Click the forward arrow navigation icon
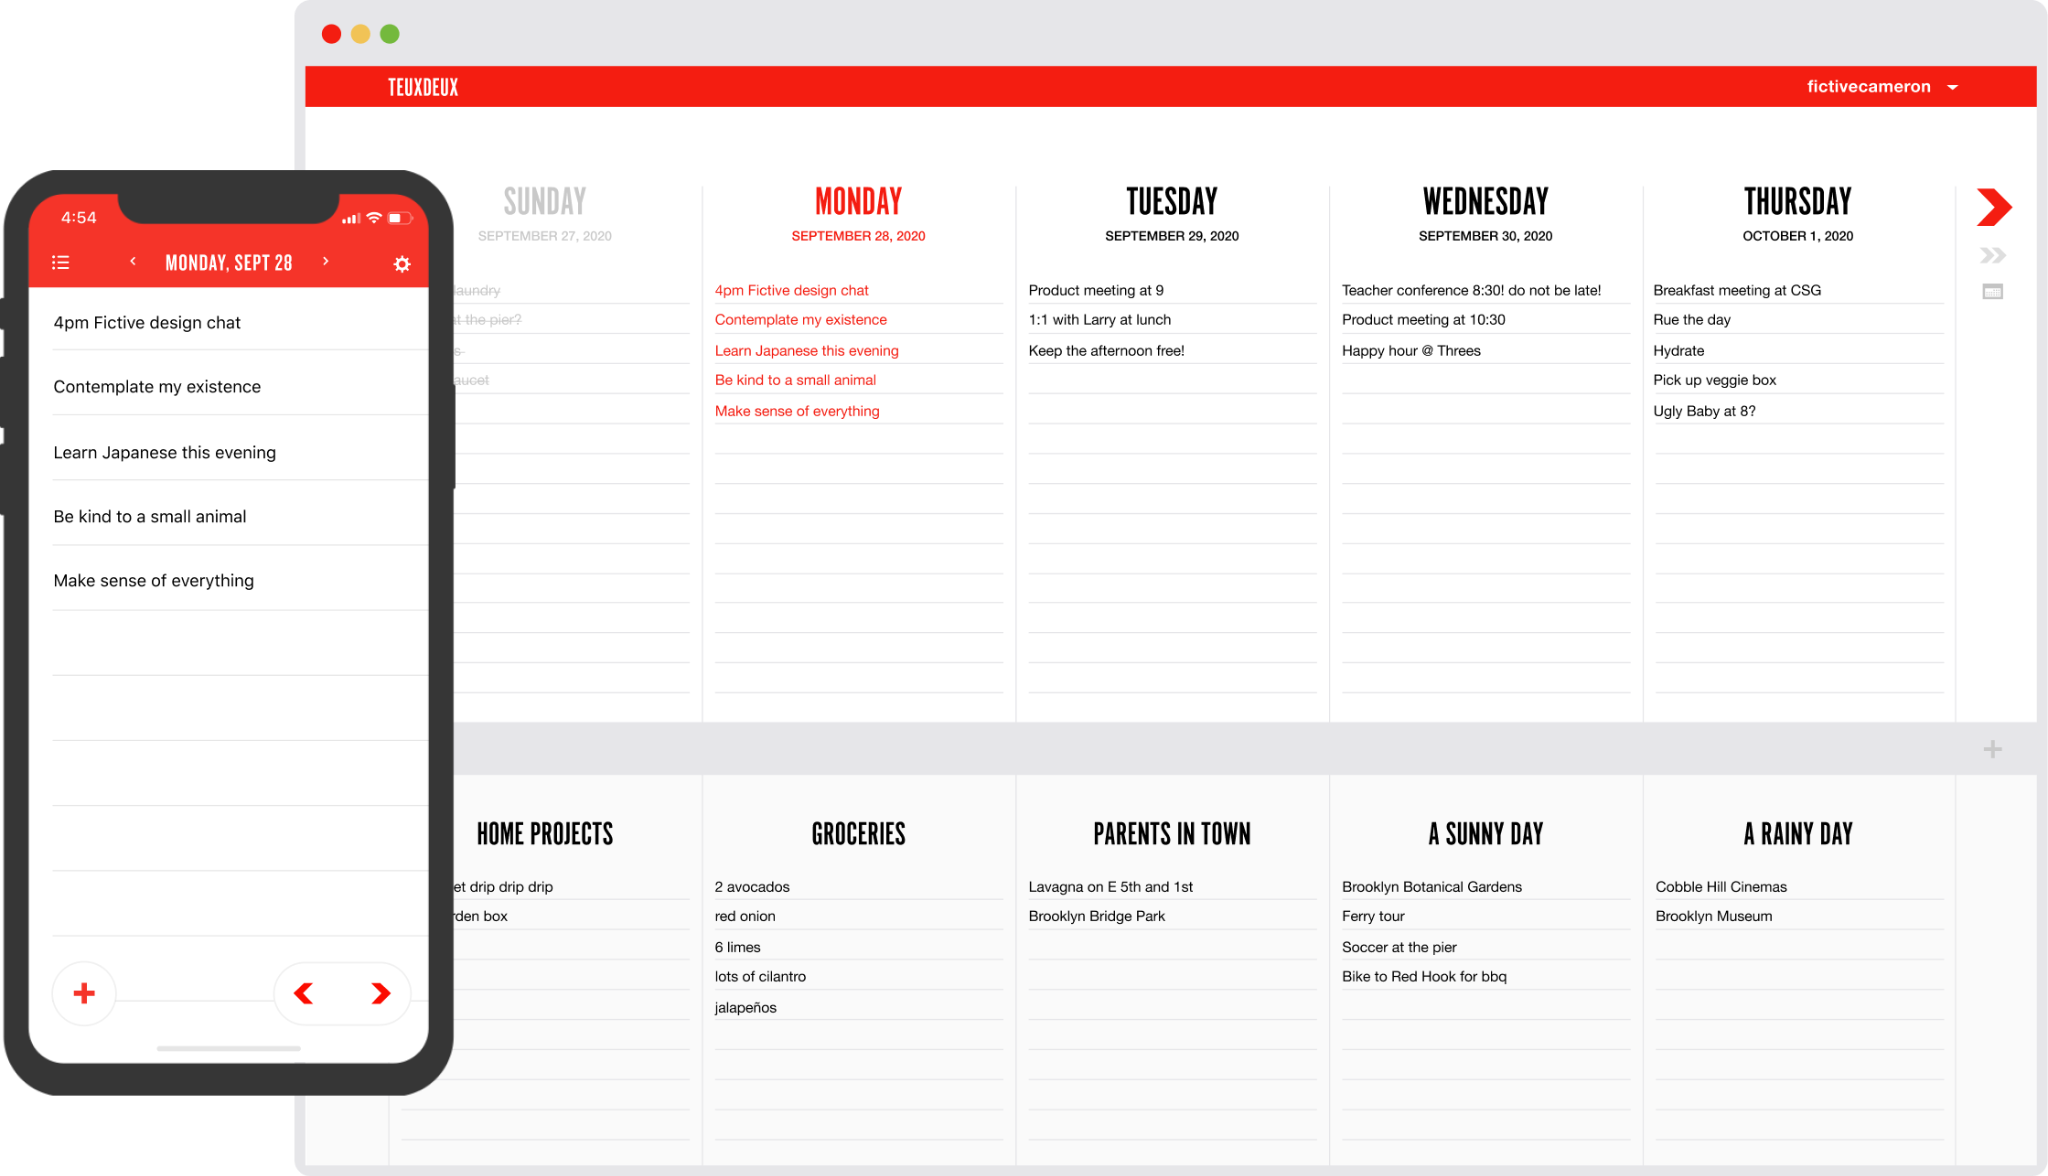This screenshot has height=1176, width=2048. 1993,207
